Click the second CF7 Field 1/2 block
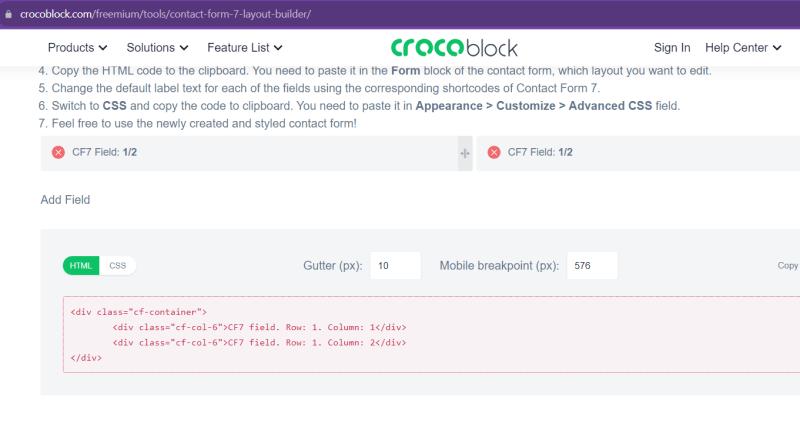800x430 pixels. 638,153
